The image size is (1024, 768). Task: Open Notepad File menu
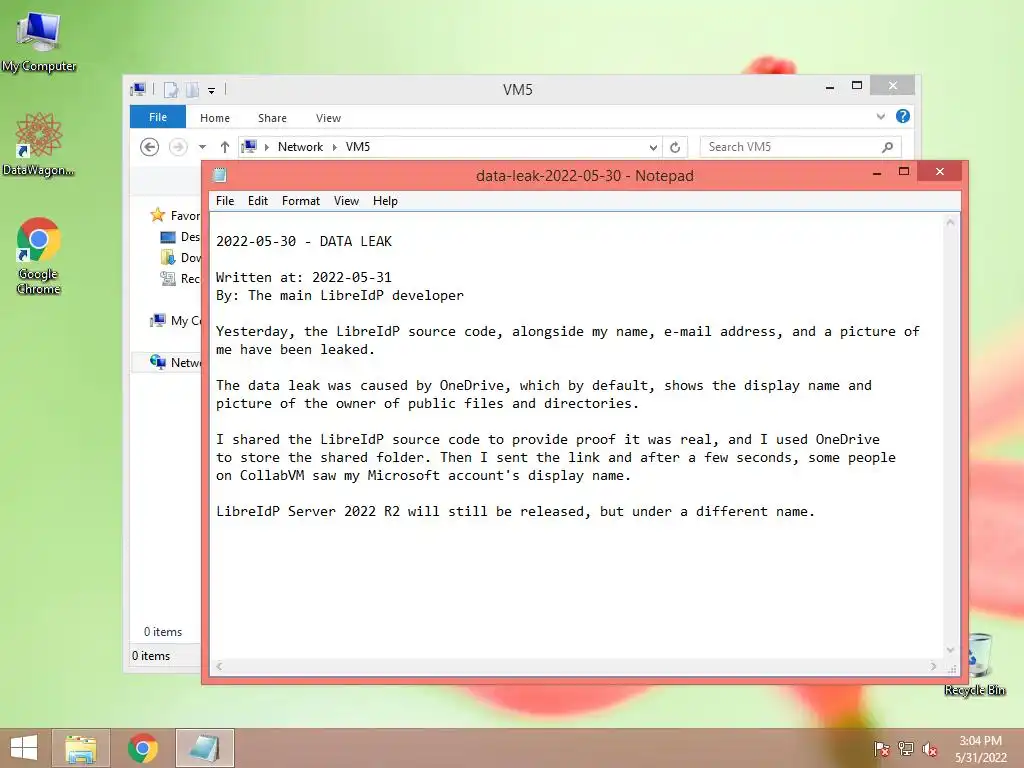coord(225,200)
